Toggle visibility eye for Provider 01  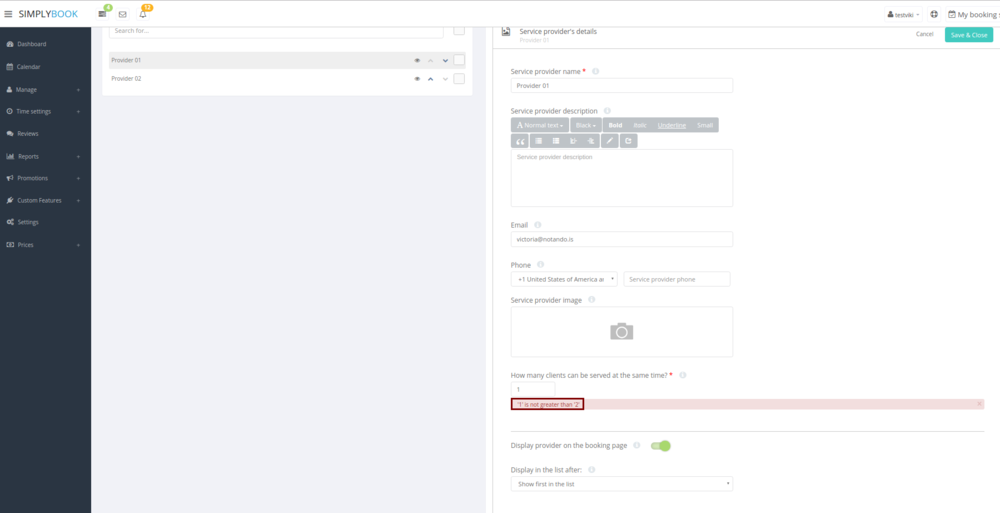click(x=417, y=60)
